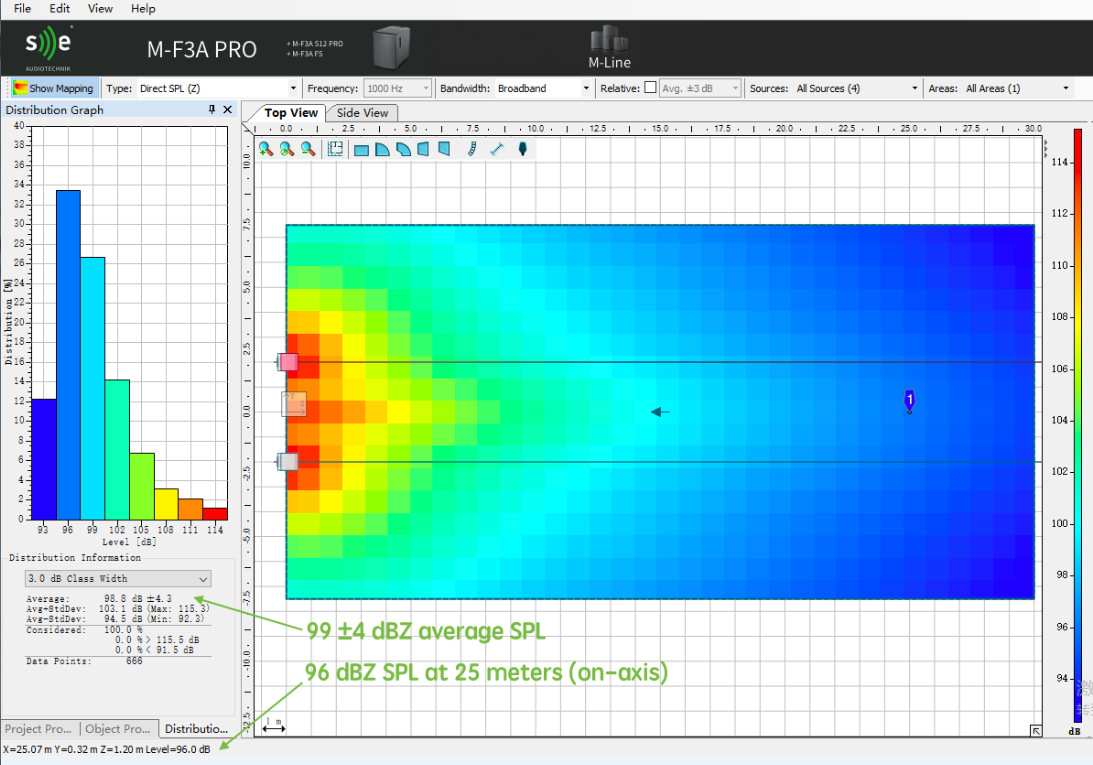Select the microphone marker tool
This screenshot has height=765, width=1093.
tap(521, 149)
